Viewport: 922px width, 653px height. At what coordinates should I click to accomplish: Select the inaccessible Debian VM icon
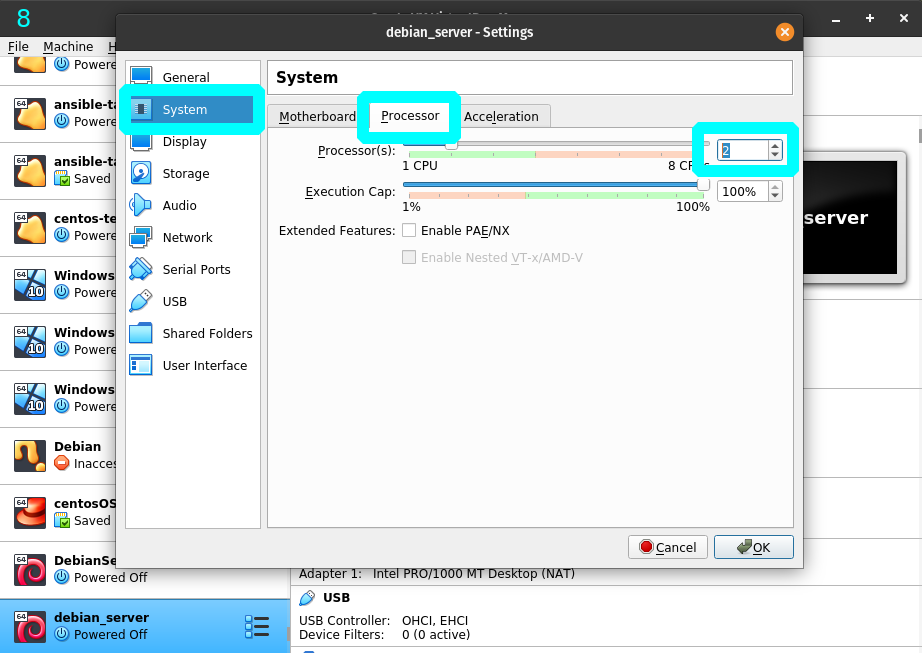pyautogui.click(x=30, y=456)
